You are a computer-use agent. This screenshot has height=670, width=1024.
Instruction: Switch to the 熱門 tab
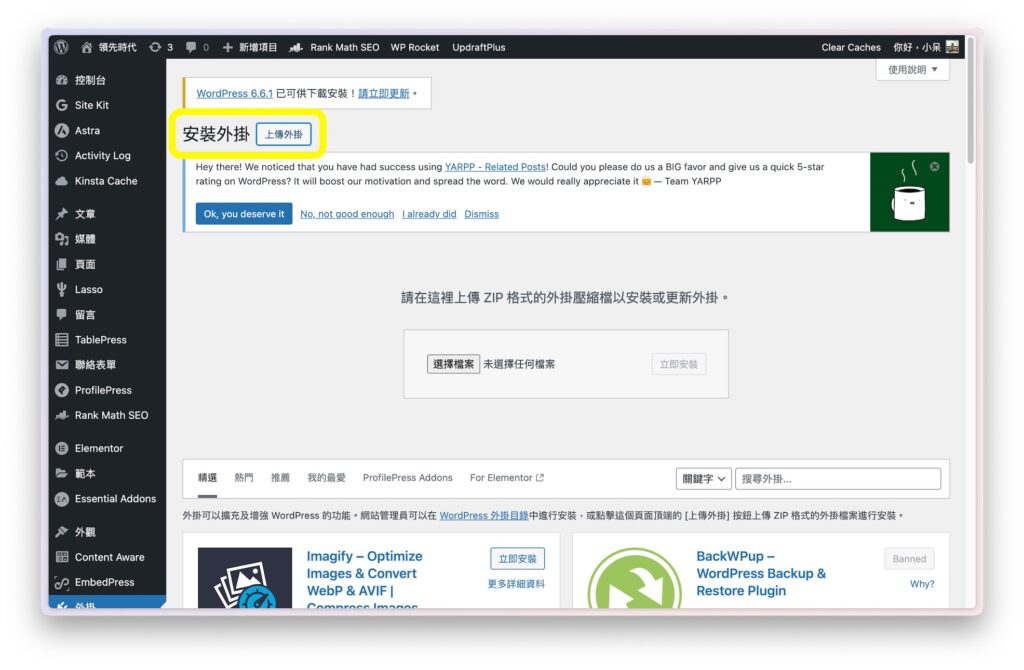tap(244, 478)
